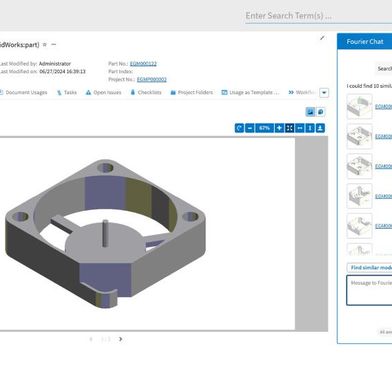Go to the next preview page arrow
This screenshot has width=392, height=392.
(120, 339)
